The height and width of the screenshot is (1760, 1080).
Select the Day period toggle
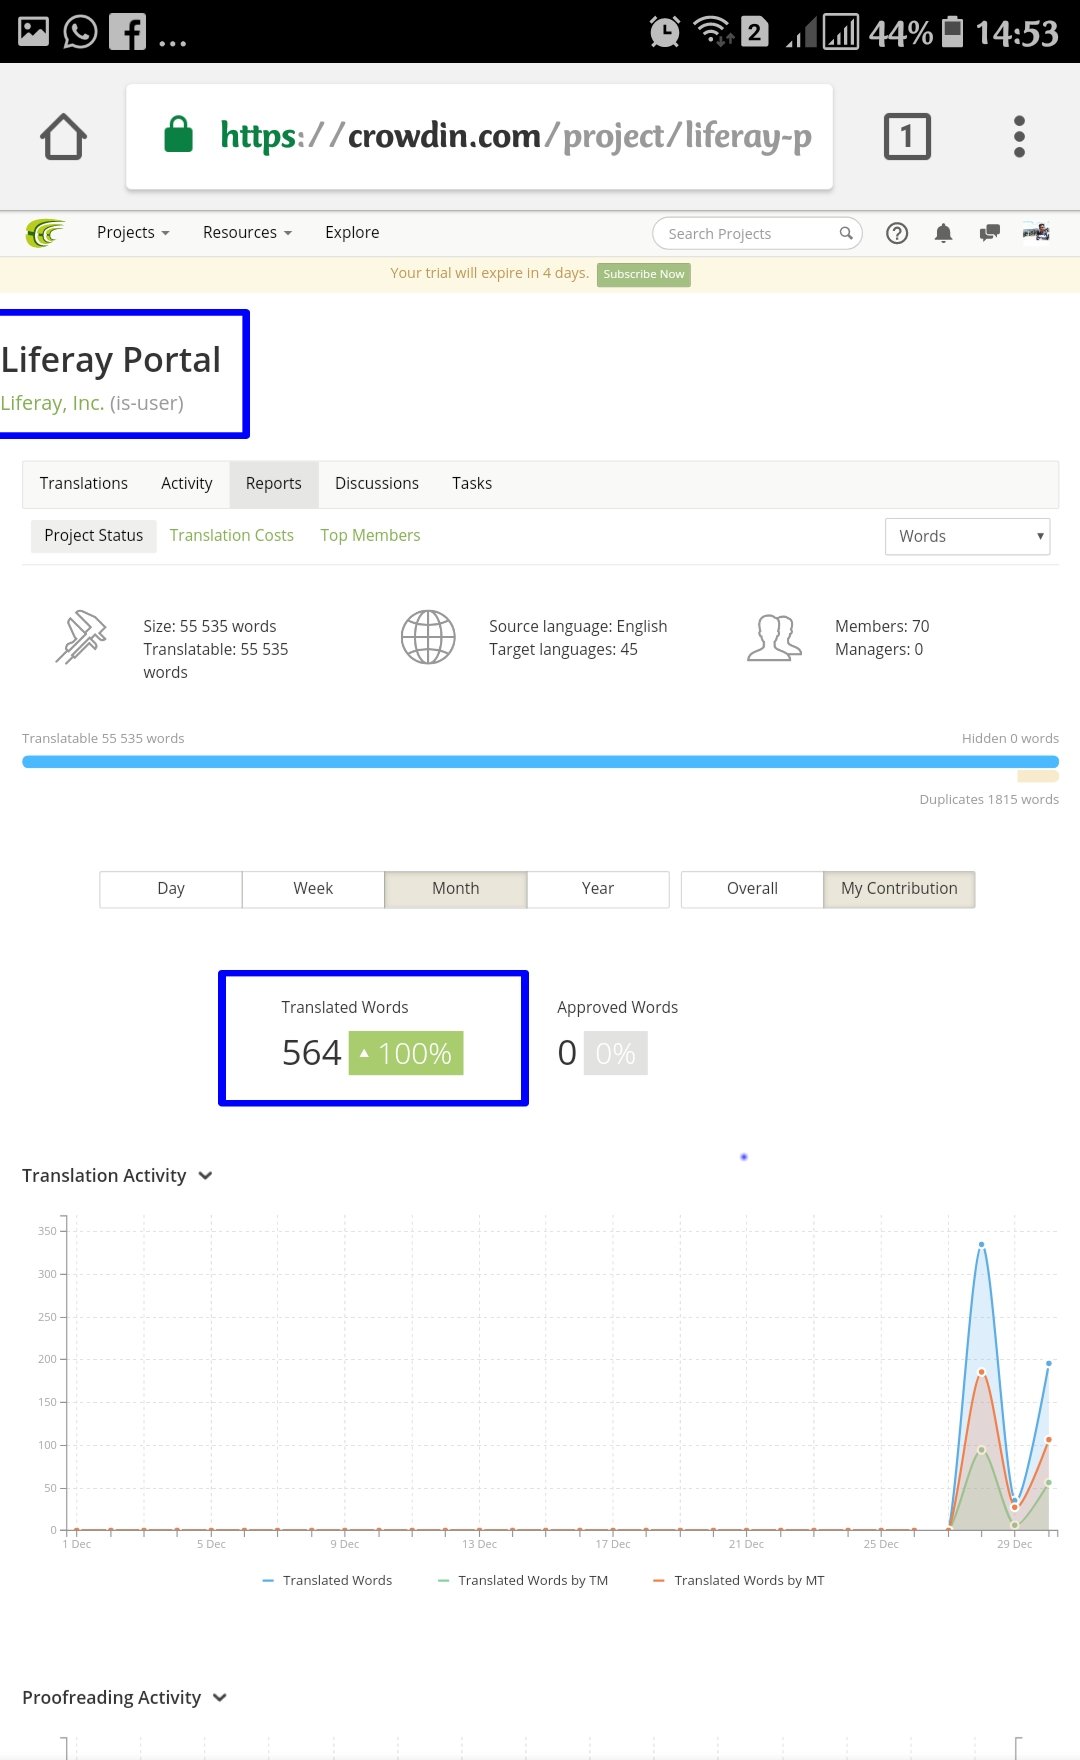pyautogui.click(x=171, y=889)
